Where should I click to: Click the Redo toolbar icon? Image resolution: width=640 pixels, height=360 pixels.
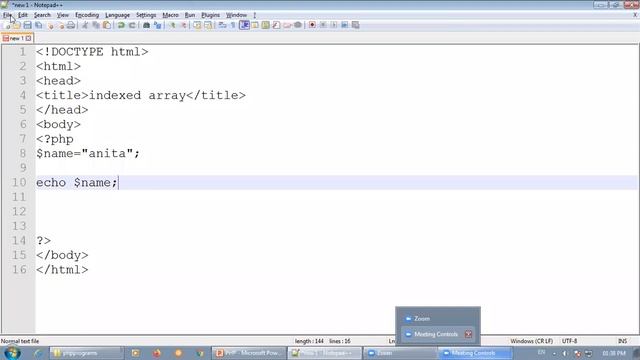tap(132, 25)
